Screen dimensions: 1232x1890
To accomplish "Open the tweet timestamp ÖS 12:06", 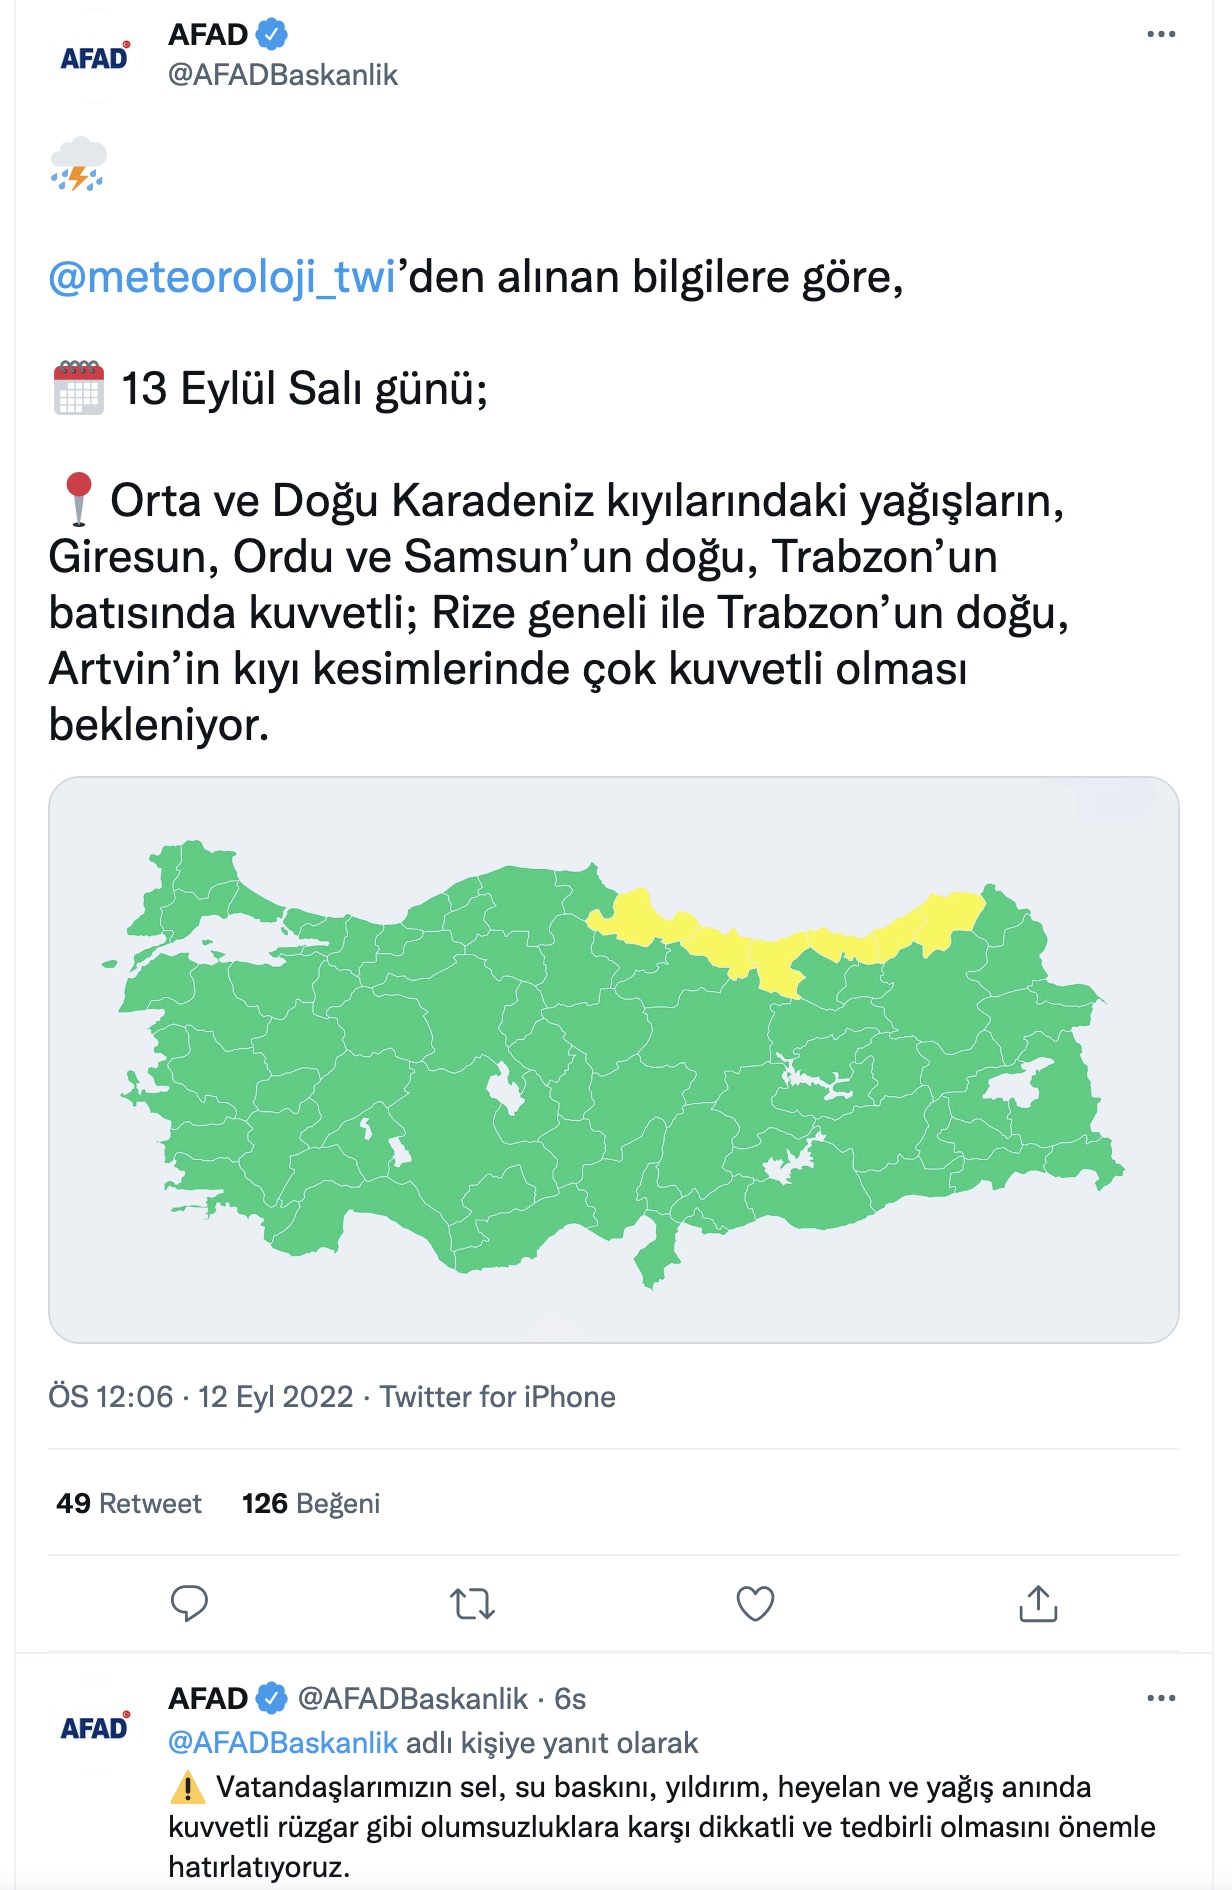I will click(111, 1396).
